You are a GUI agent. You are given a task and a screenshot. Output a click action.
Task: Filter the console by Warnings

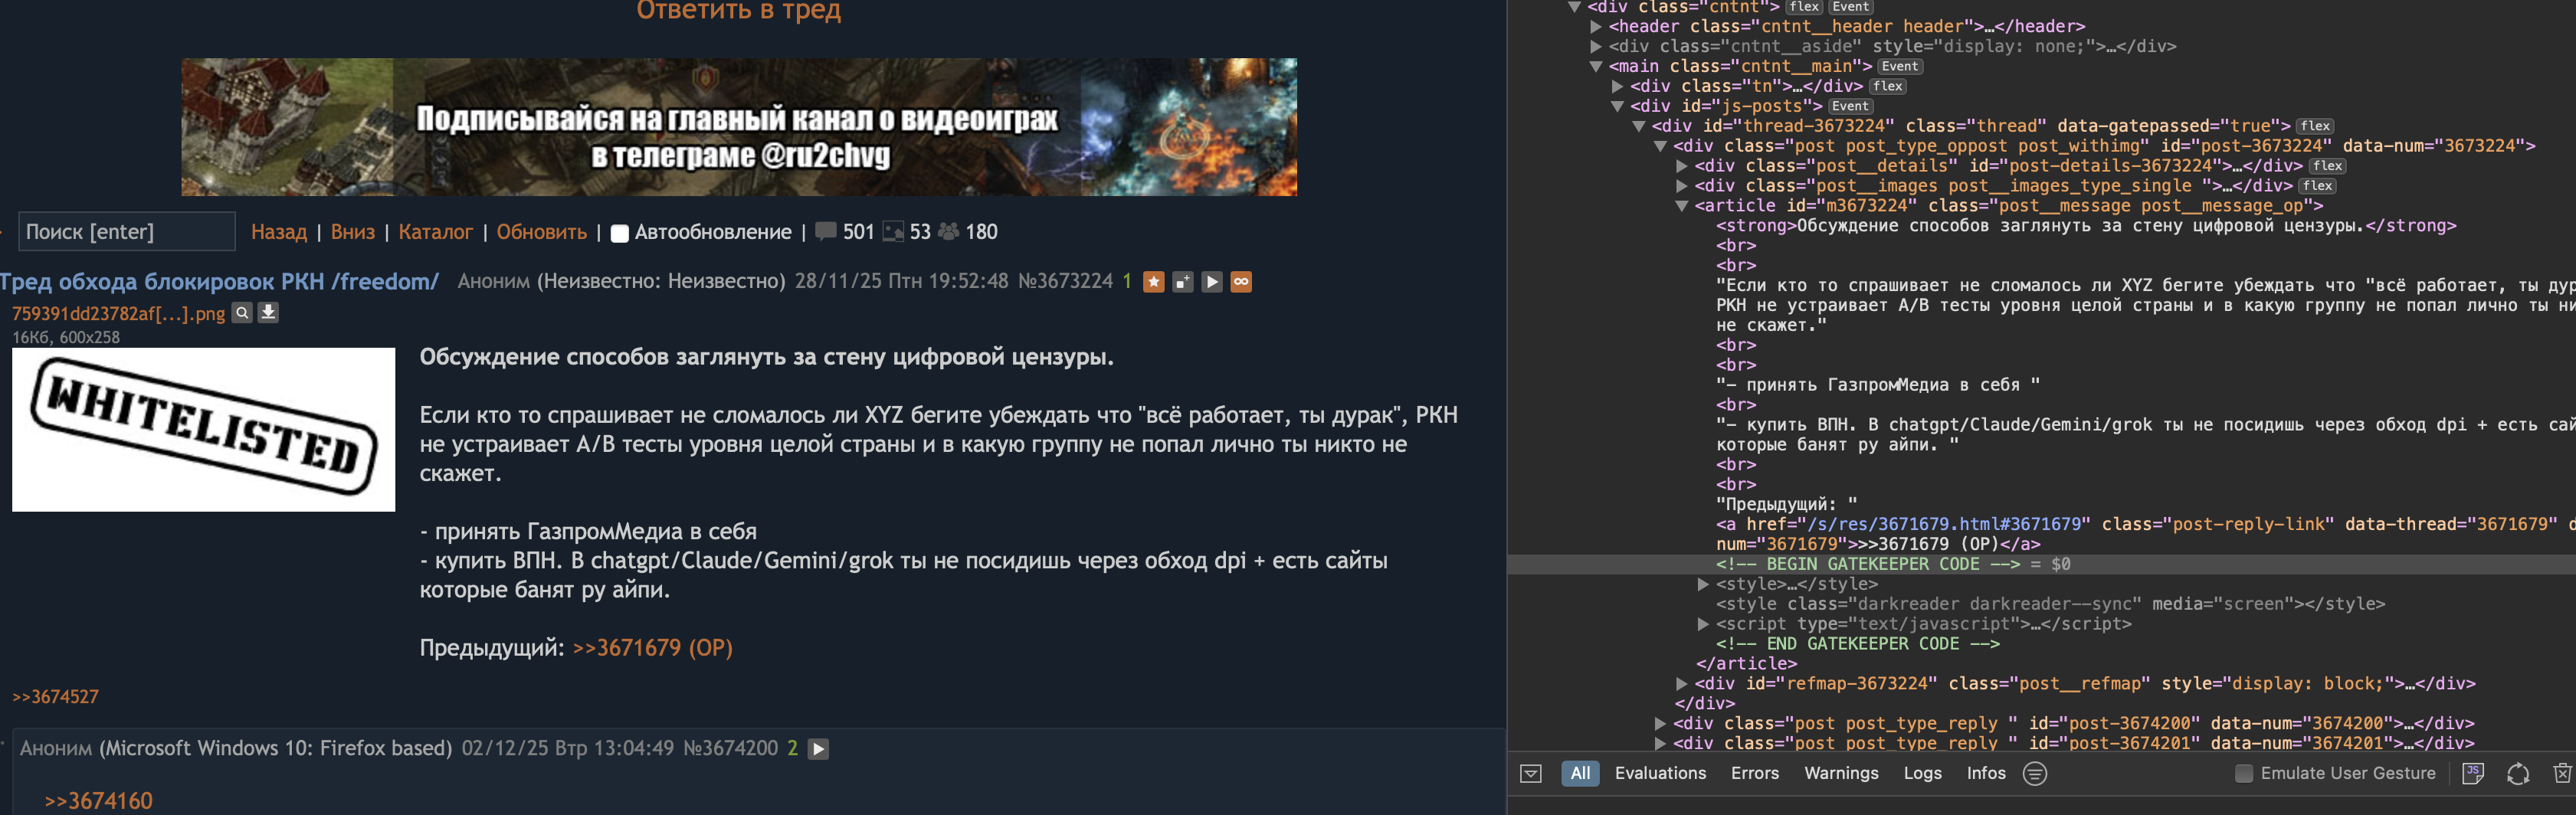pyautogui.click(x=1841, y=774)
